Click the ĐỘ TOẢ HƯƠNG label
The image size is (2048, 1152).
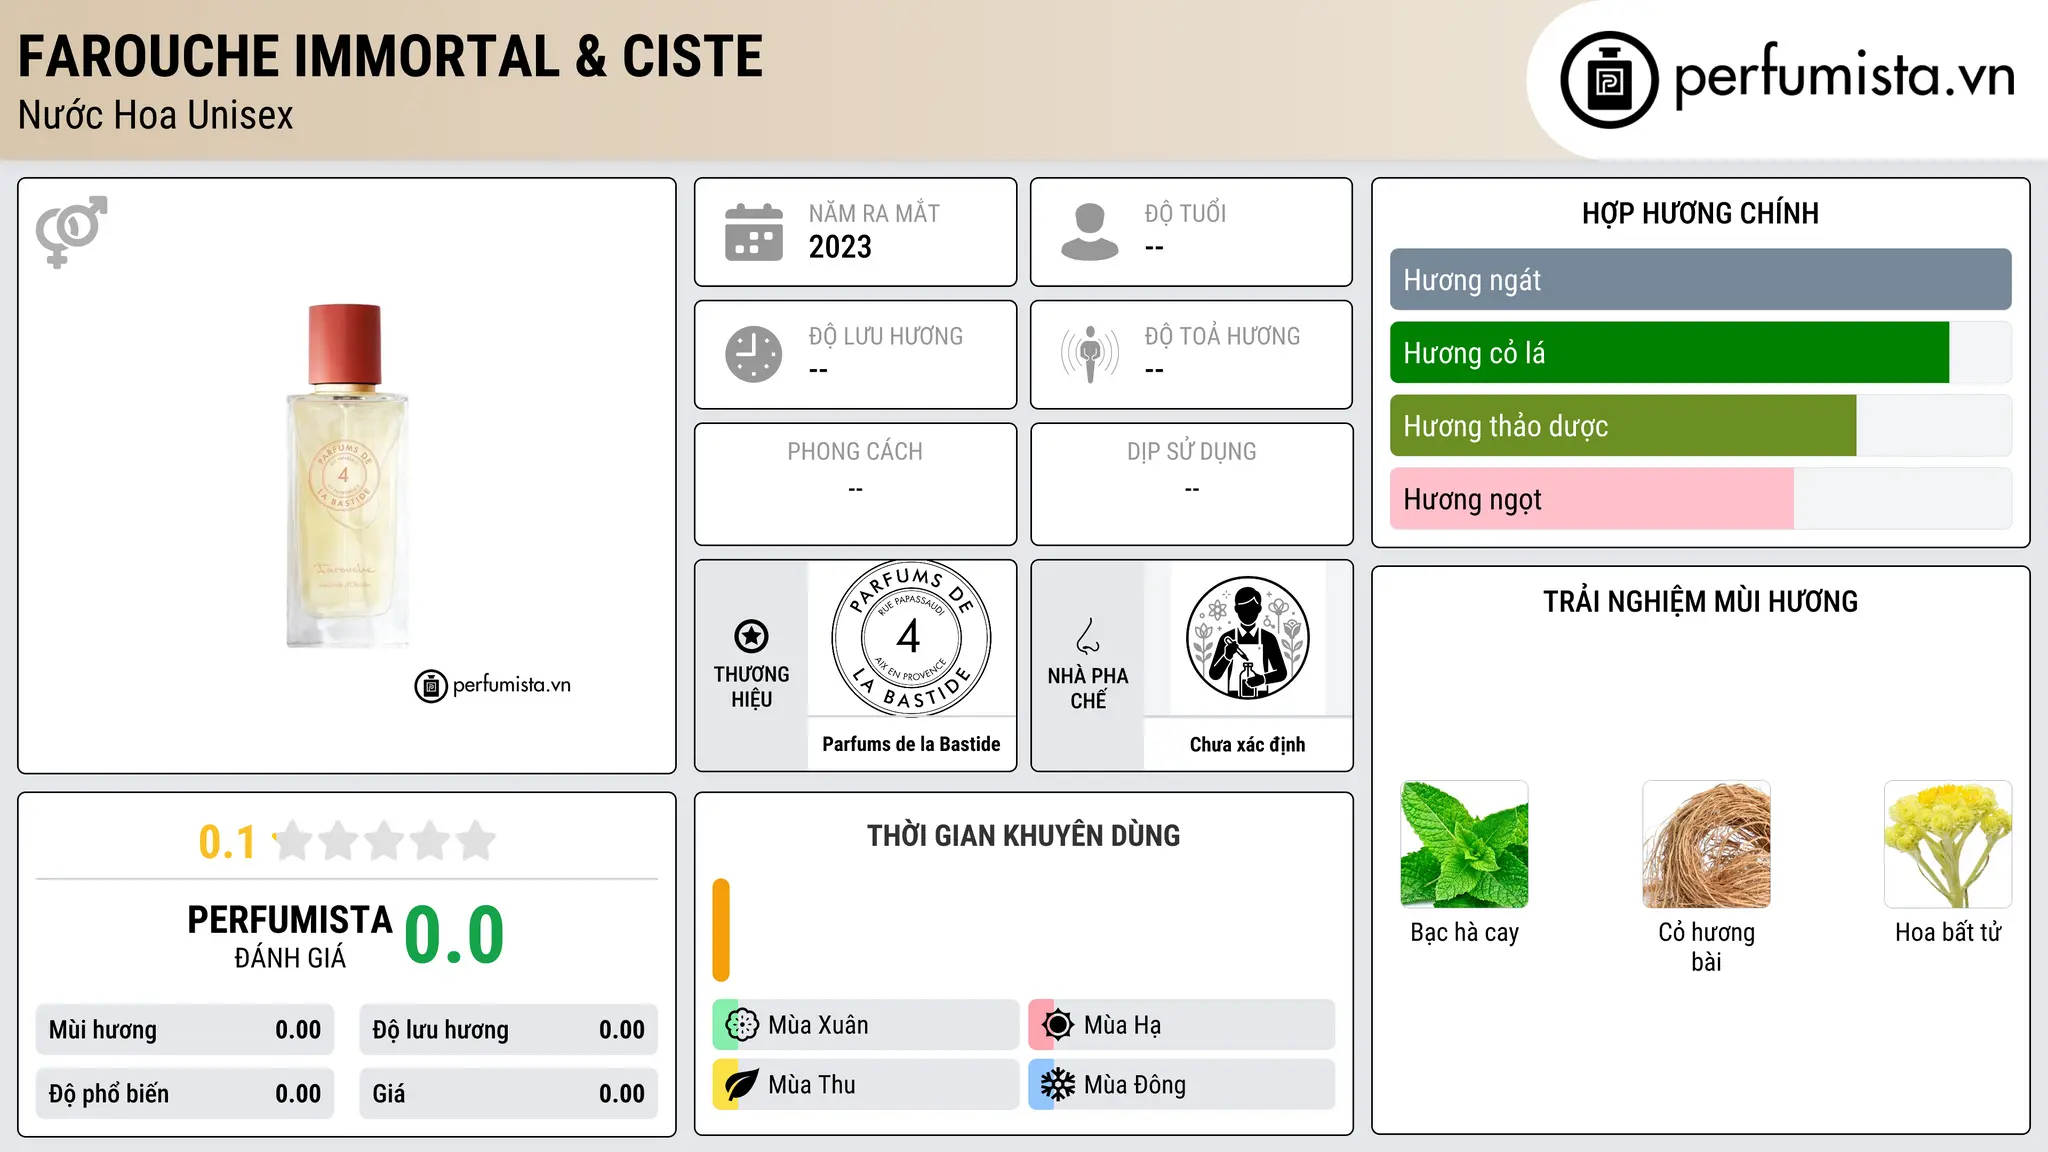pyautogui.click(x=1222, y=336)
